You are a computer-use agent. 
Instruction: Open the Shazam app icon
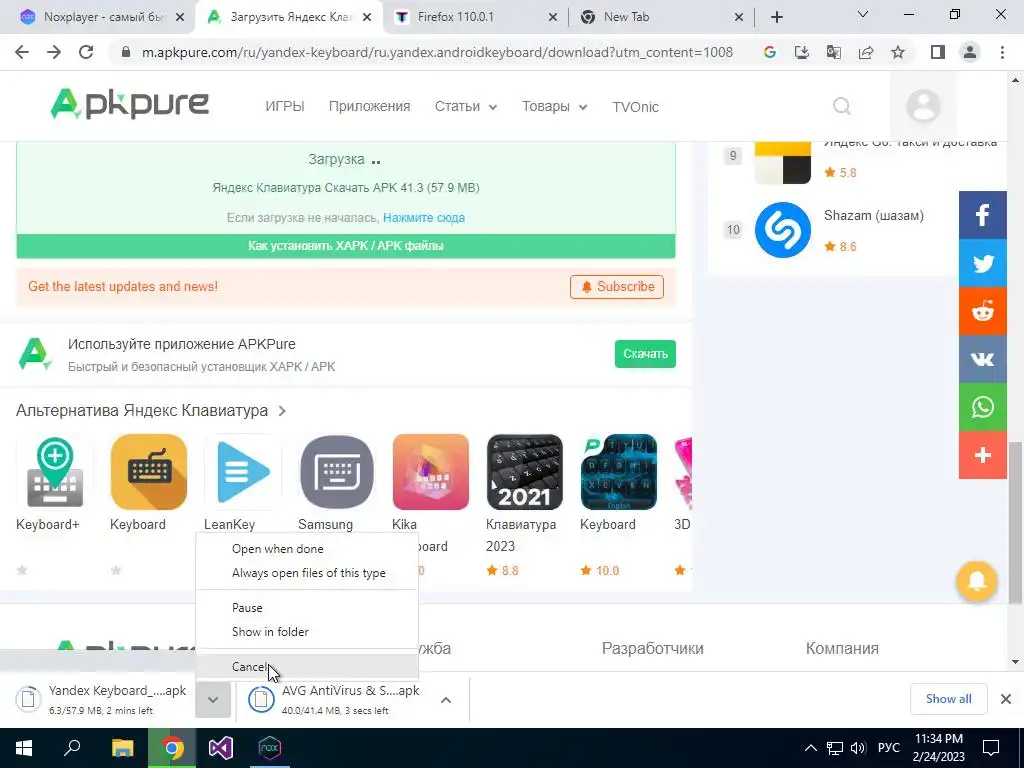click(x=782, y=230)
